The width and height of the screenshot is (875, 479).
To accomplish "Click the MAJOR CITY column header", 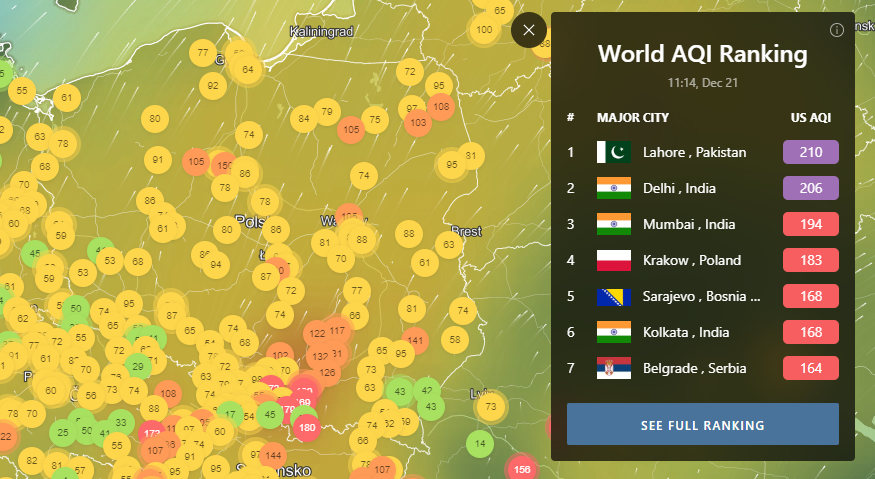I will click(633, 118).
